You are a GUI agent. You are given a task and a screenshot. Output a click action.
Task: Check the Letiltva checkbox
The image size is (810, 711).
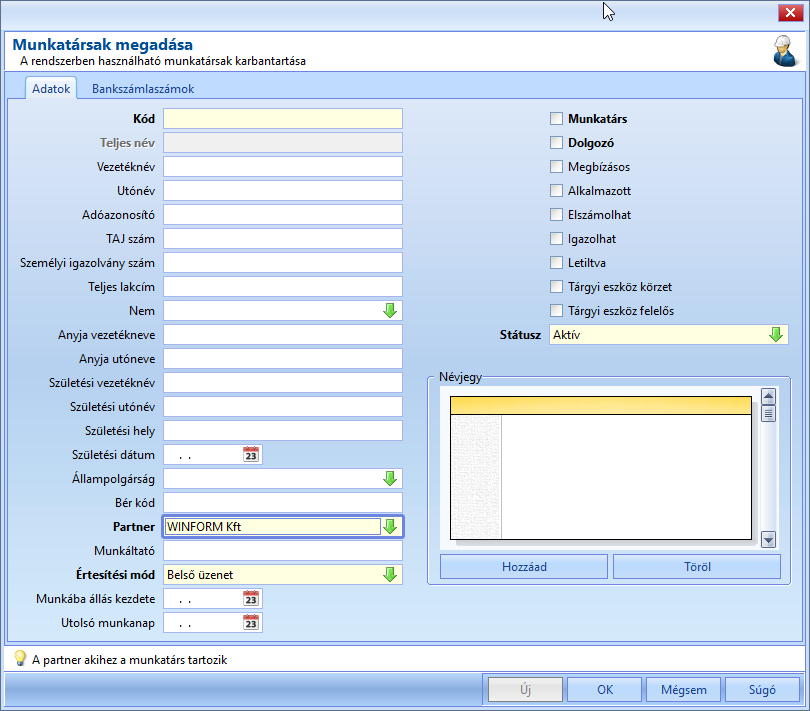click(x=556, y=262)
